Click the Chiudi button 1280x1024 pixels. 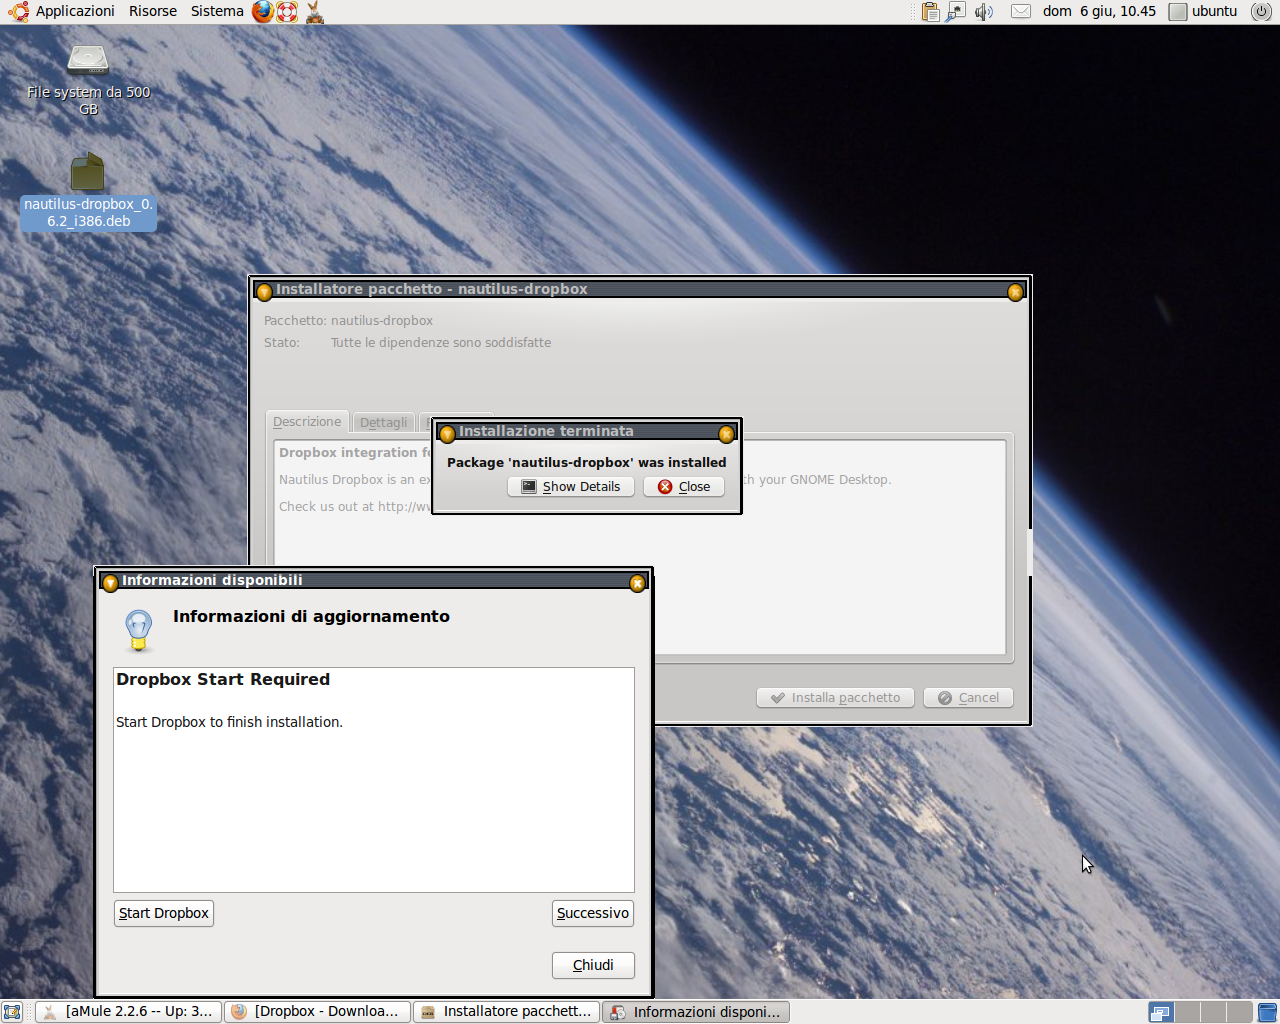coord(593,965)
